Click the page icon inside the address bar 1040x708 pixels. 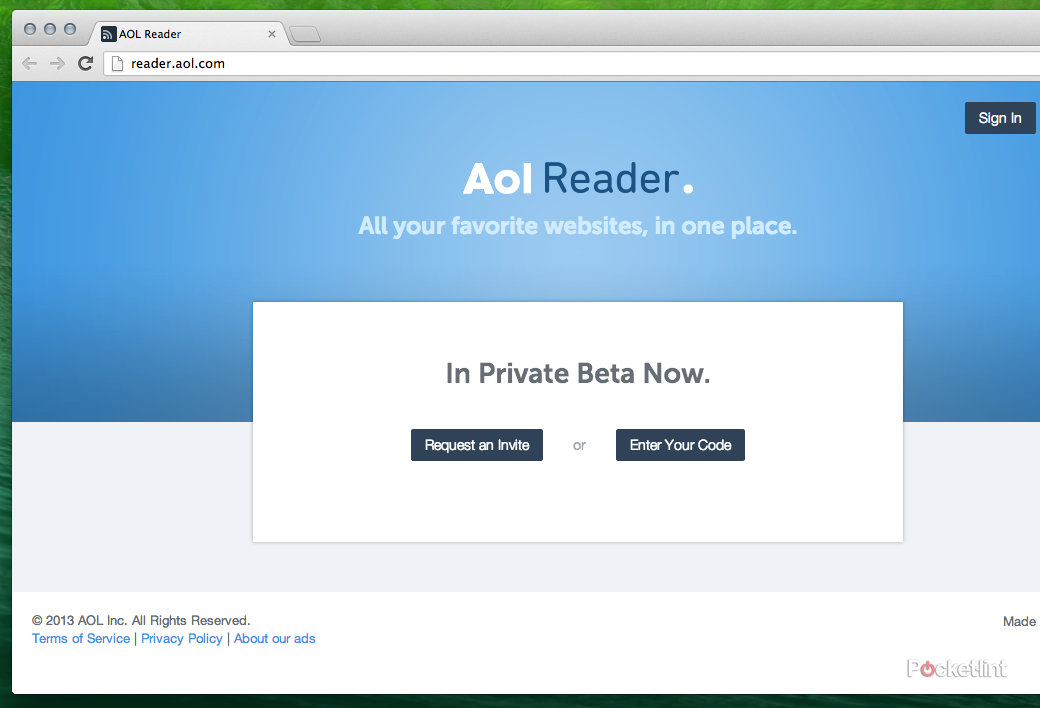pos(119,62)
